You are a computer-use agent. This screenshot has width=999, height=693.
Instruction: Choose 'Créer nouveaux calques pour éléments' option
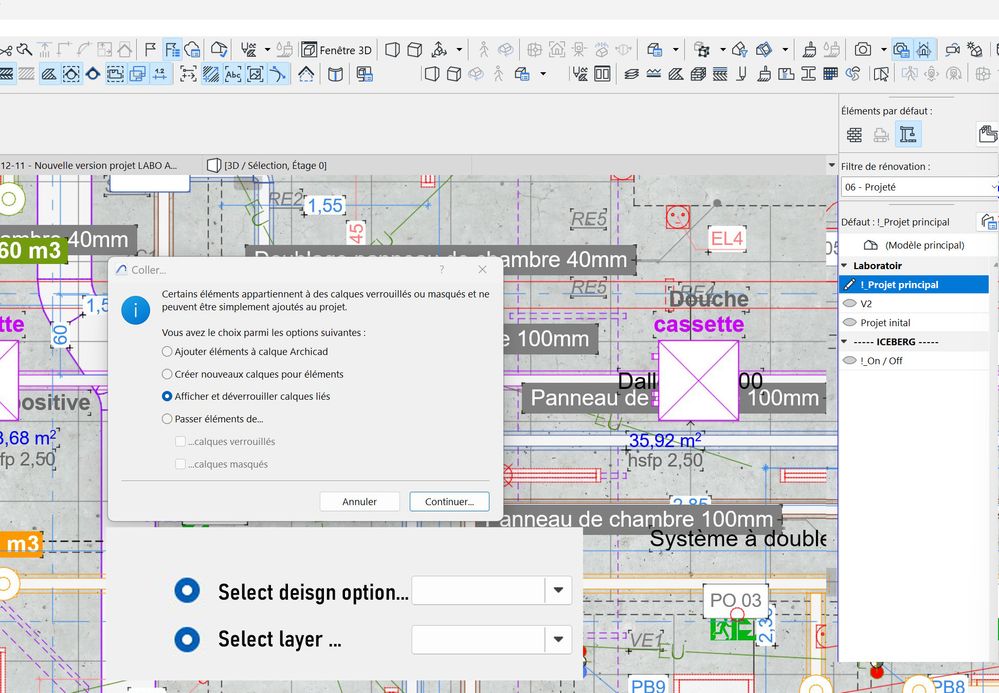[x=167, y=374]
